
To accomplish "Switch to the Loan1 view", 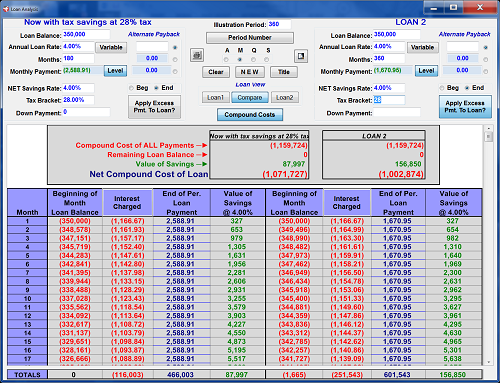I will click(x=215, y=97).
